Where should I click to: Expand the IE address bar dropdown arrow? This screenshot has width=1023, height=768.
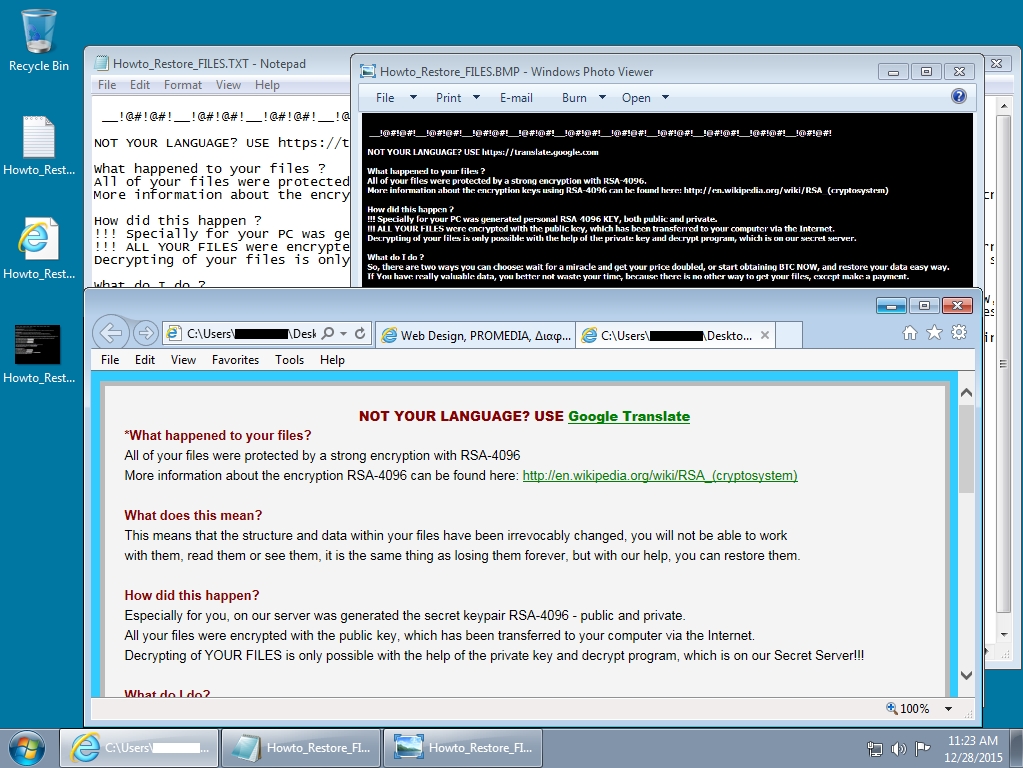343,333
